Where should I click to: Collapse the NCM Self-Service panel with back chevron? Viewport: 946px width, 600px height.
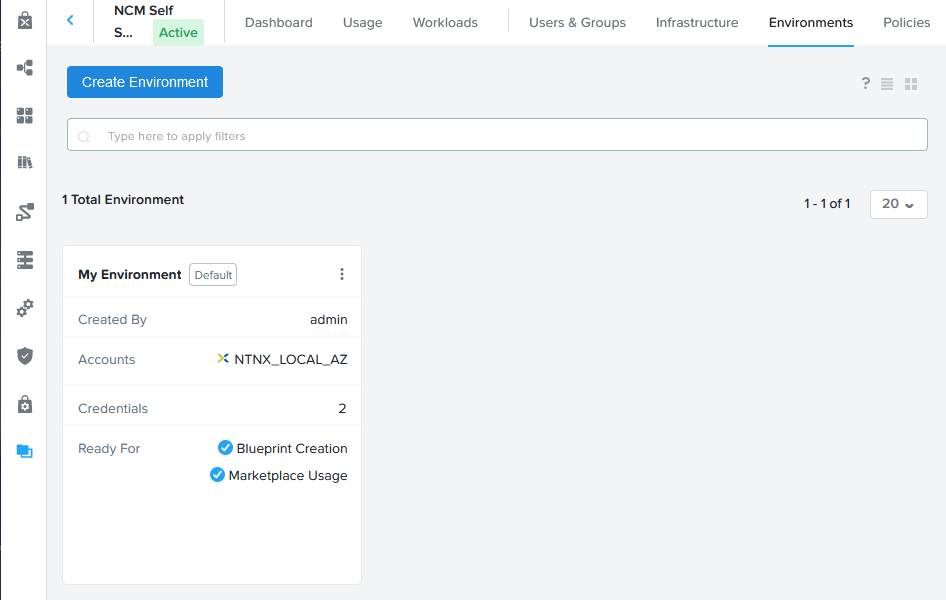tap(70, 19)
